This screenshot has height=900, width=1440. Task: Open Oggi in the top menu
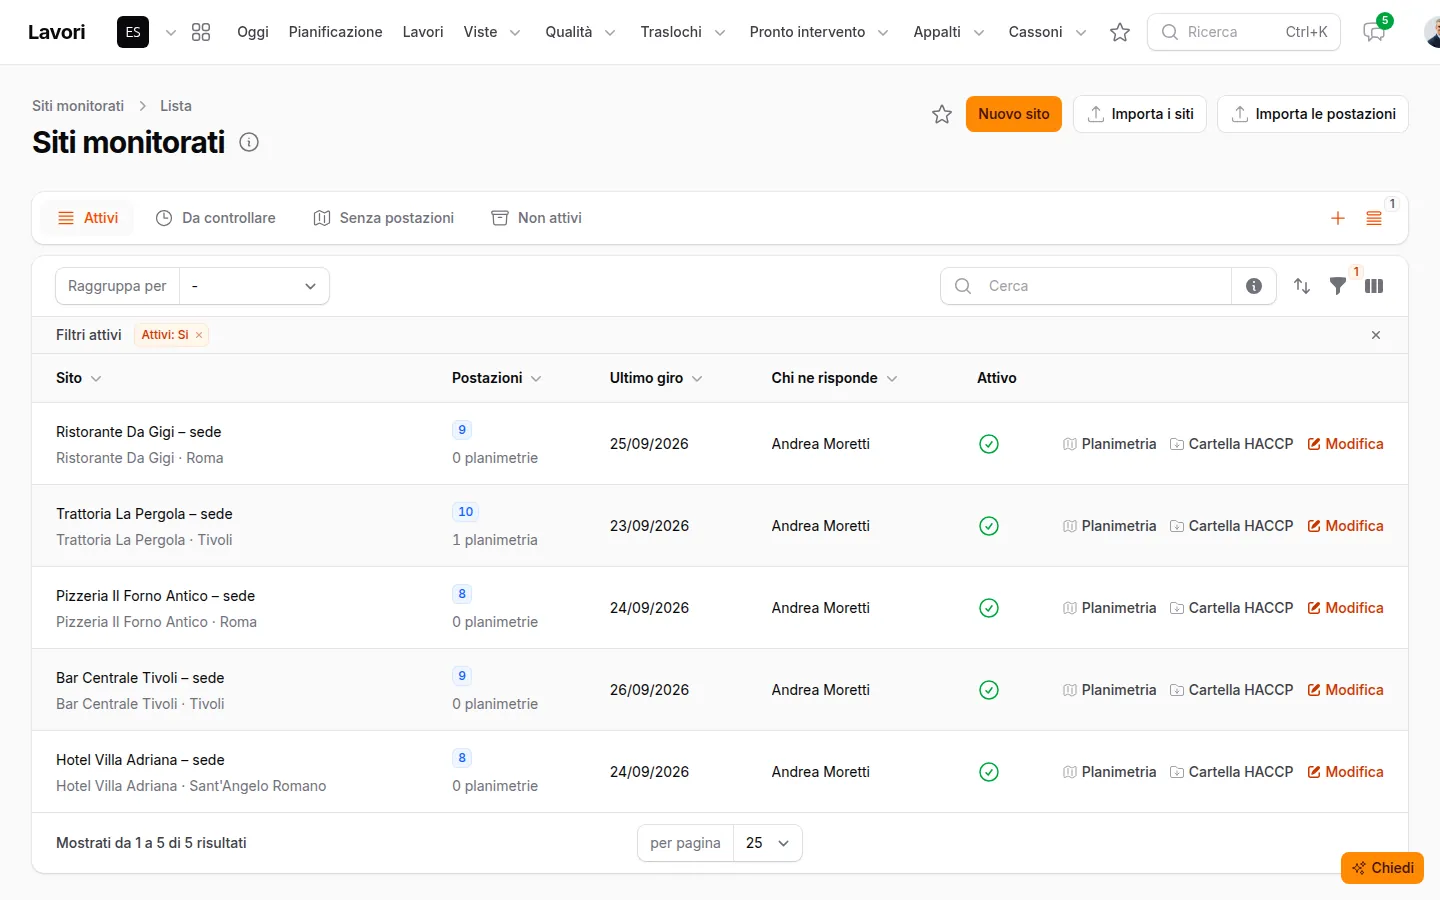(x=253, y=32)
